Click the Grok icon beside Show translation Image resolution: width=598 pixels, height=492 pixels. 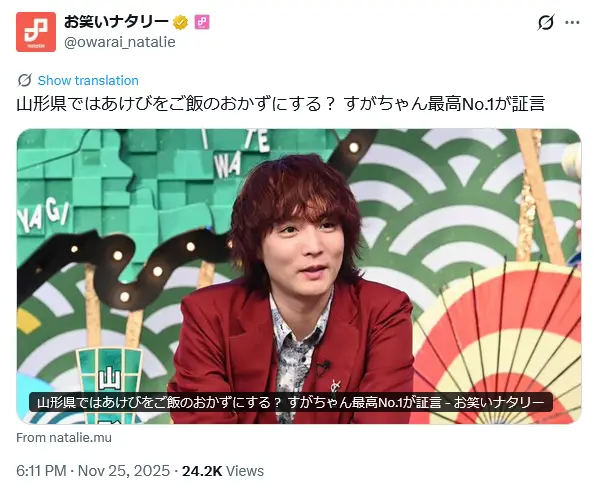pyautogui.click(x=25, y=80)
